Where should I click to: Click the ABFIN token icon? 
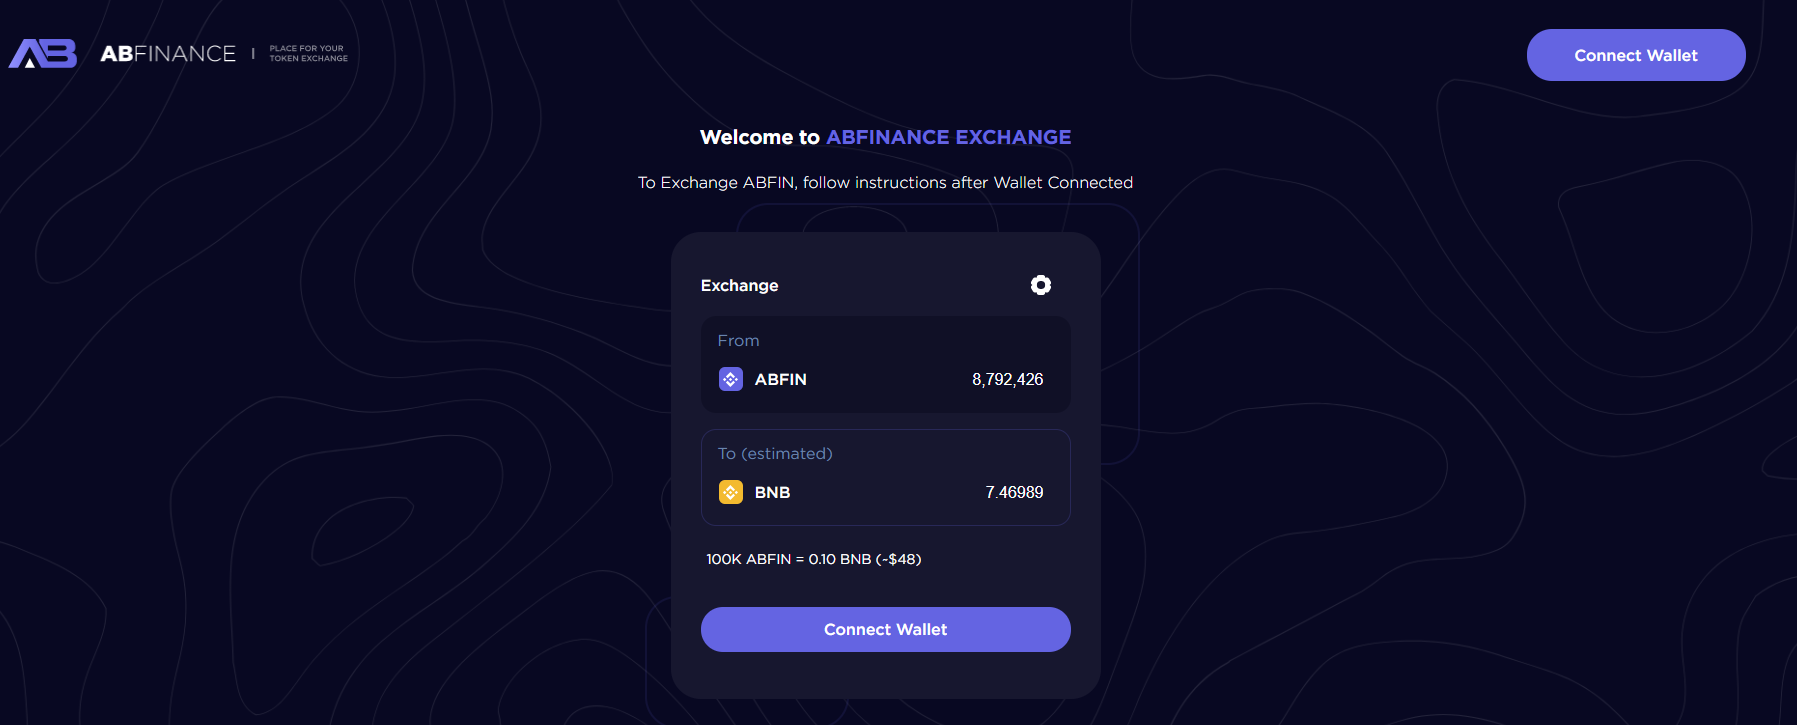point(731,379)
